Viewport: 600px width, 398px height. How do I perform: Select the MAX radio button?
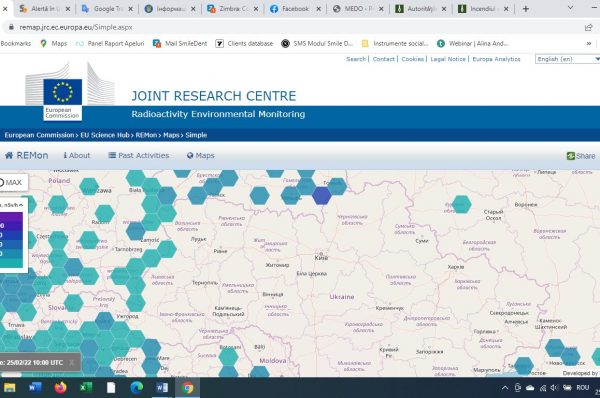pos(1,183)
